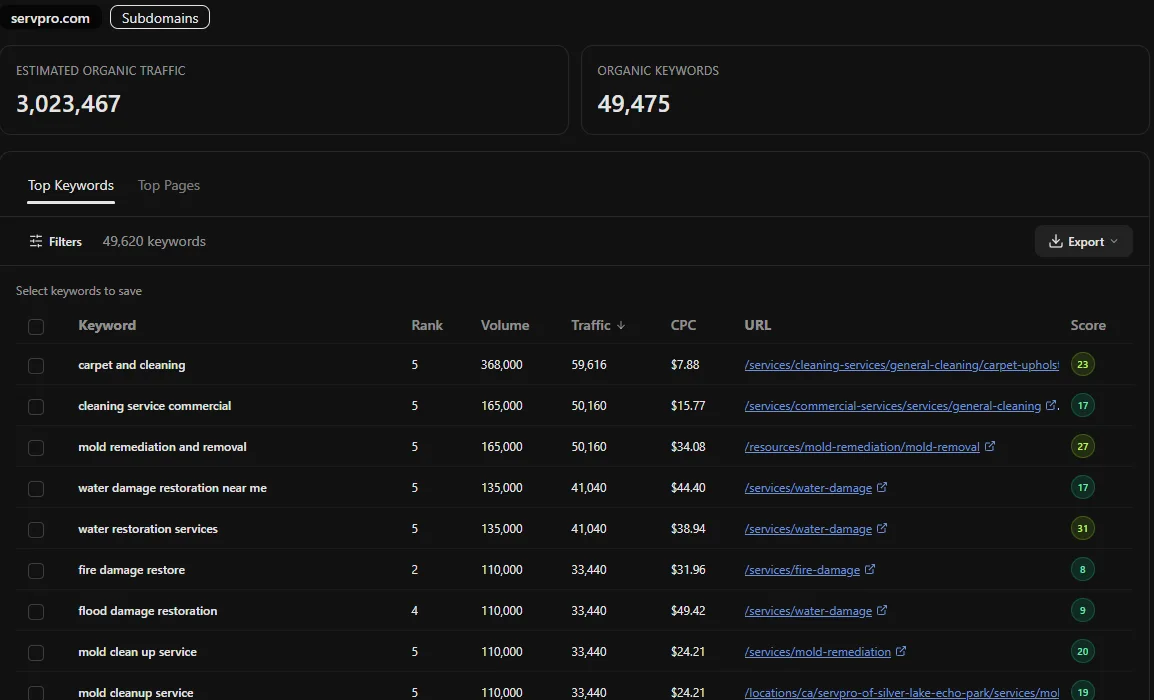Open the Filters panel
Image resolution: width=1154 pixels, height=700 pixels.
(55, 241)
